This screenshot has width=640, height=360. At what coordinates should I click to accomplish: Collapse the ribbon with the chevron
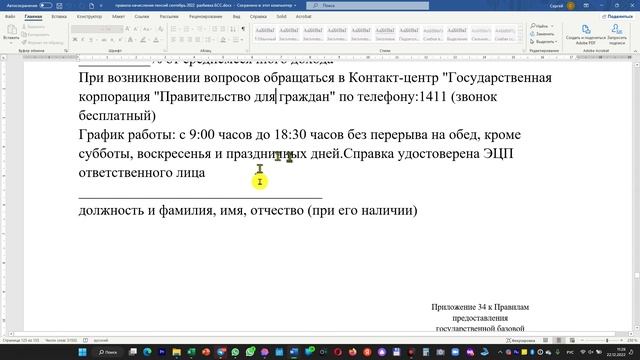pos(635,51)
